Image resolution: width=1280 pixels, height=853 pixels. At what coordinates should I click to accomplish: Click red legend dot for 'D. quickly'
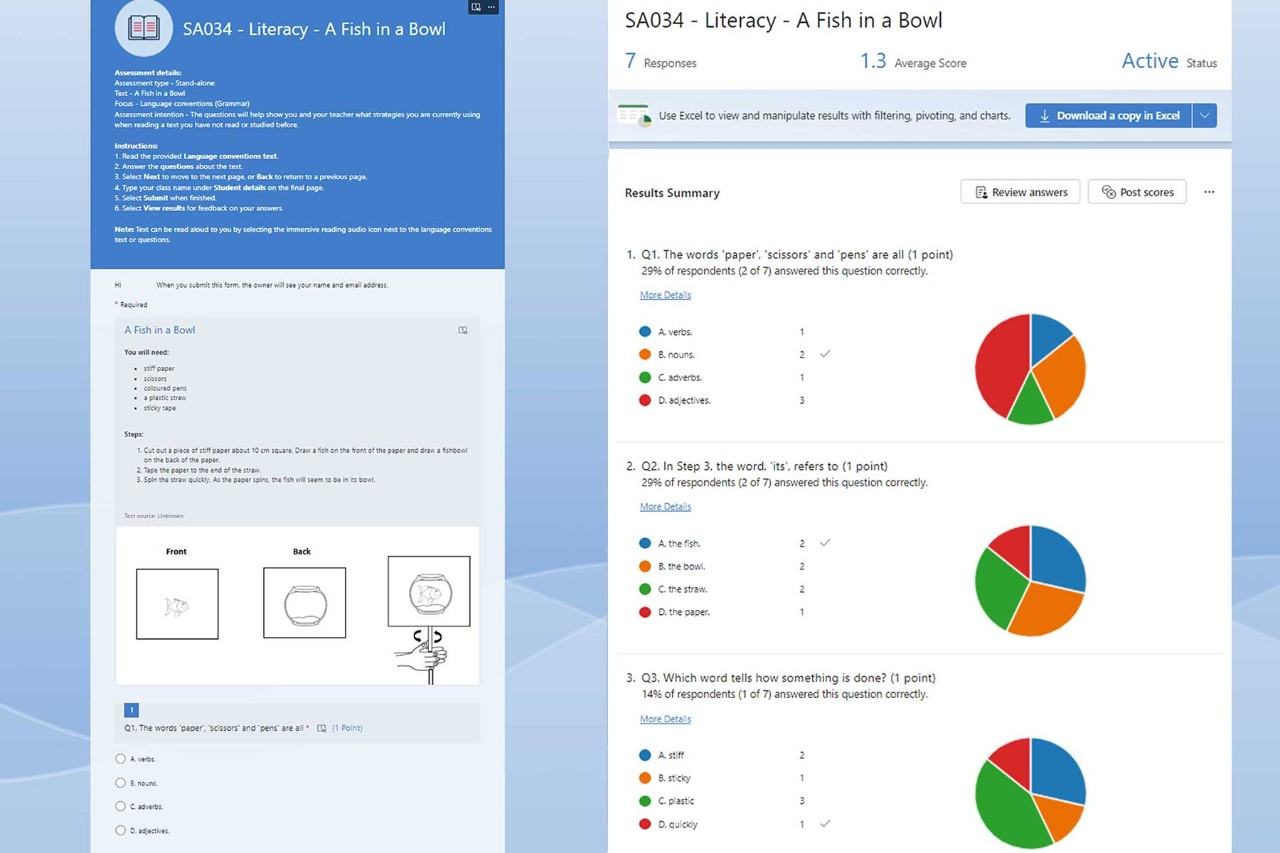tap(645, 824)
